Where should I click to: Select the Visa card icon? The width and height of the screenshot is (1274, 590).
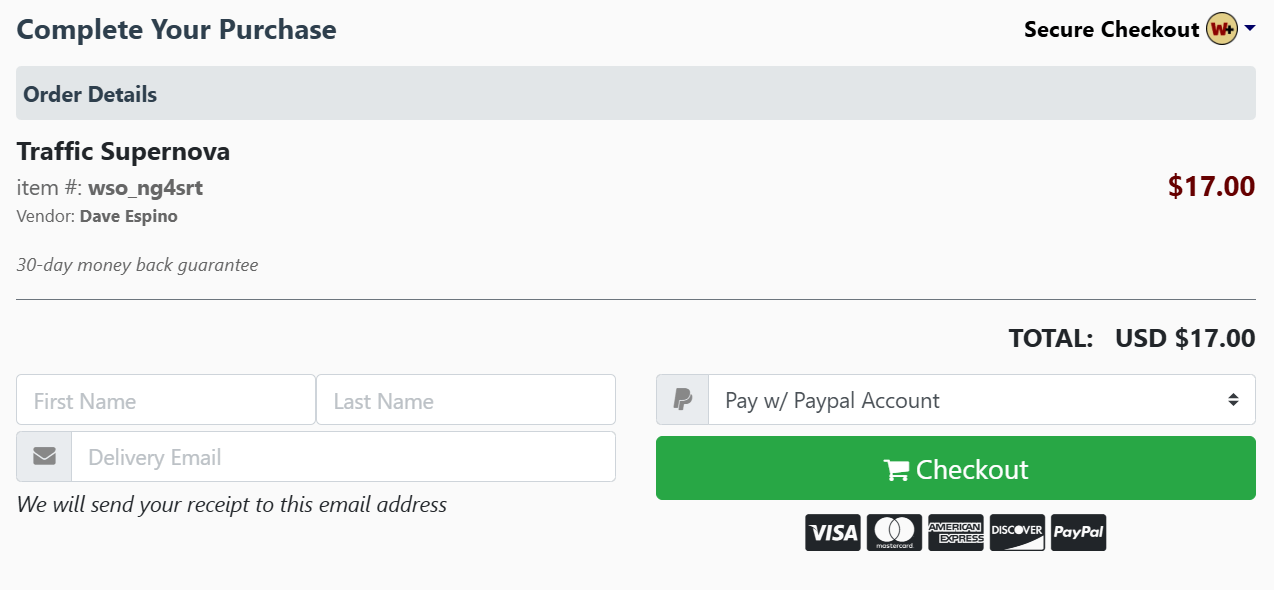coord(832,532)
